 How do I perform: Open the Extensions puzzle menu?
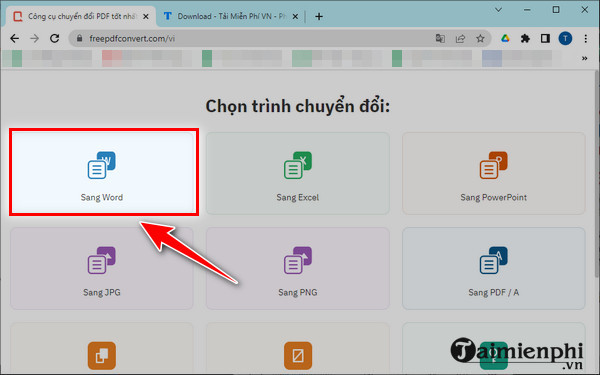click(x=525, y=38)
